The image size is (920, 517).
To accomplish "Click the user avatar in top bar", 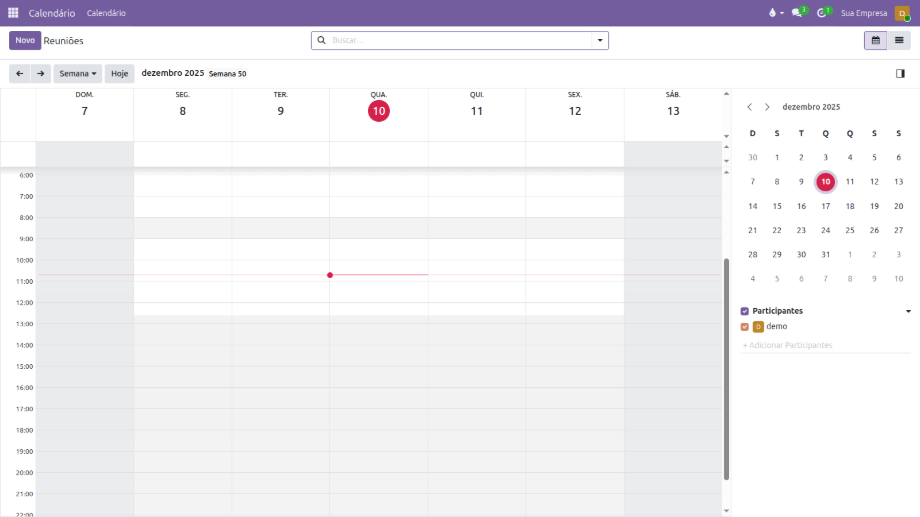I will click(902, 13).
